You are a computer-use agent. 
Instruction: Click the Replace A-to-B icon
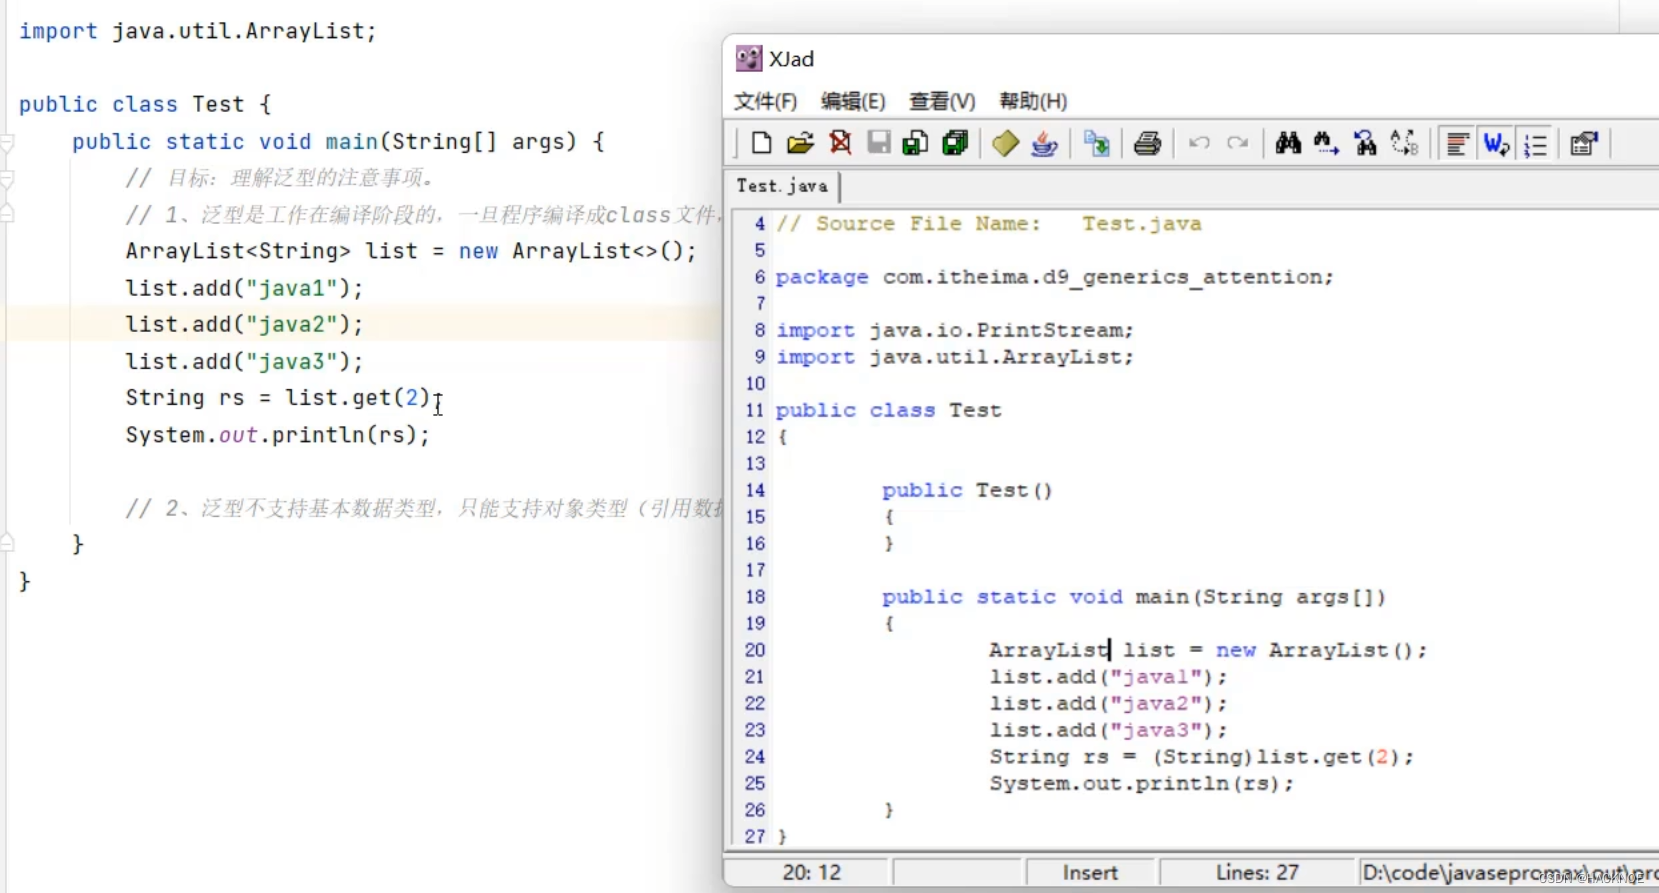pyautogui.click(x=1404, y=143)
